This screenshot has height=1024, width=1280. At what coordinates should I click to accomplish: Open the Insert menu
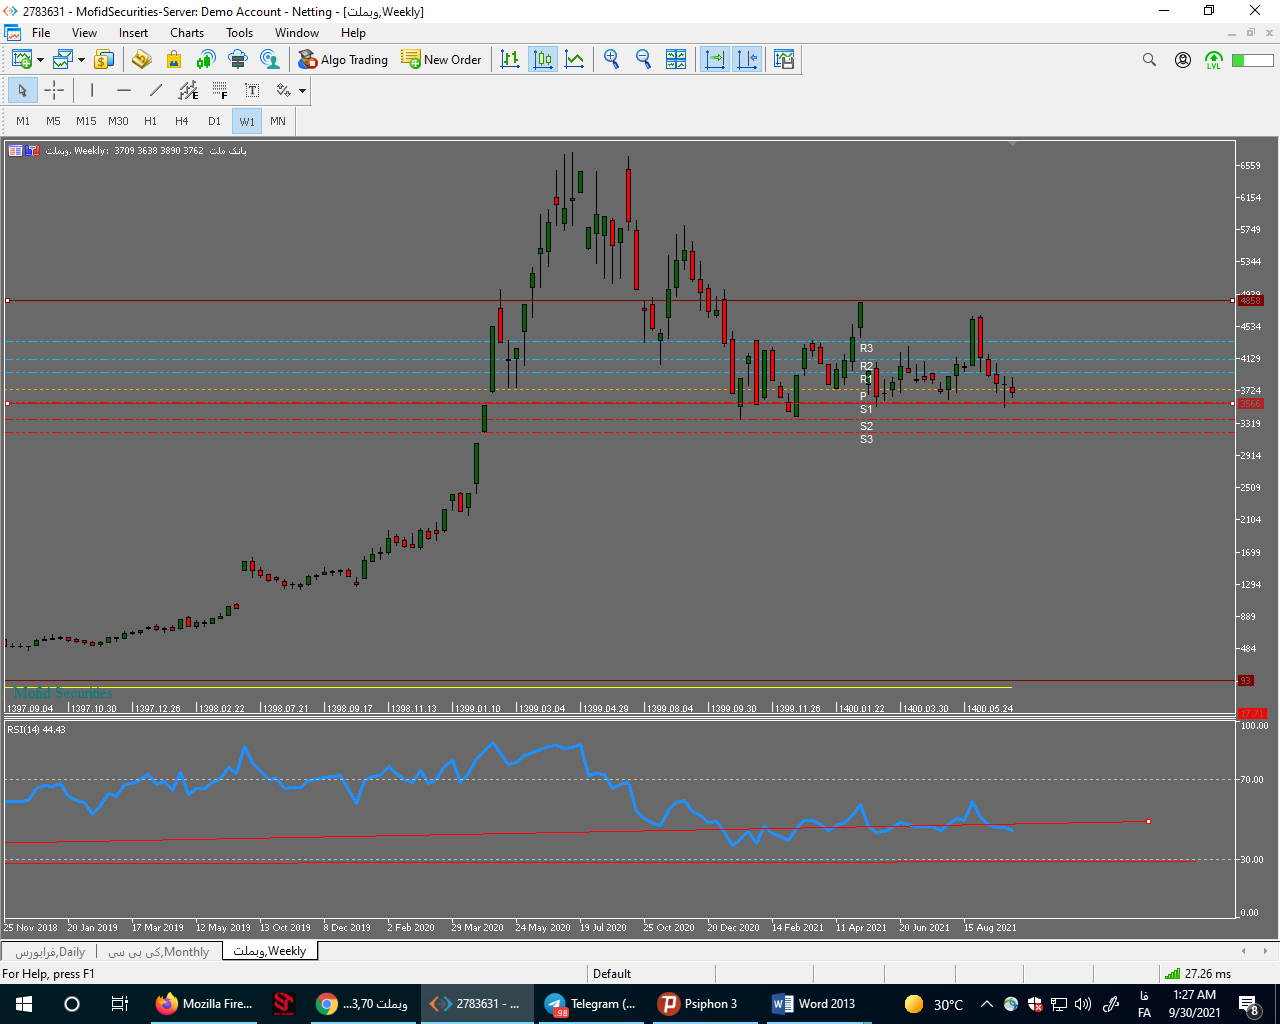click(133, 33)
